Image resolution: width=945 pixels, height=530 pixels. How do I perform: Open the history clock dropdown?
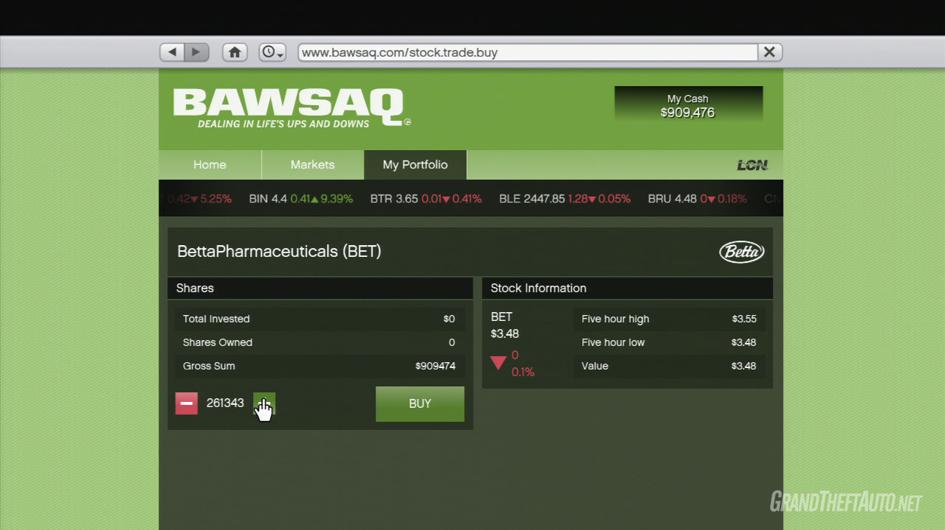point(272,52)
